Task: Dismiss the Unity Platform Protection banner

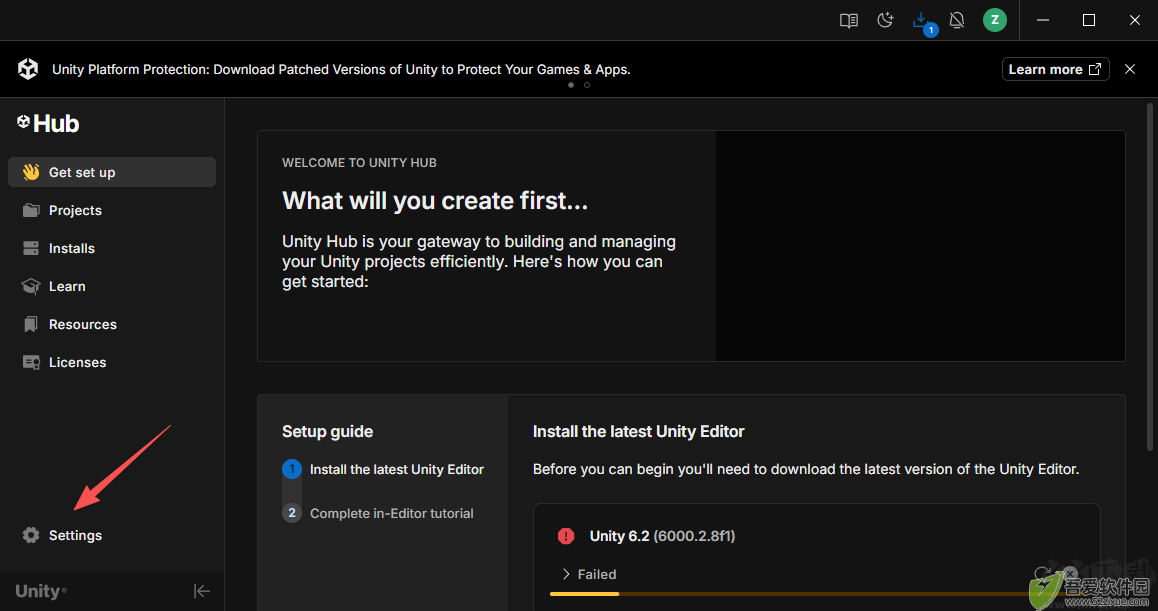Action: coord(1130,69)
